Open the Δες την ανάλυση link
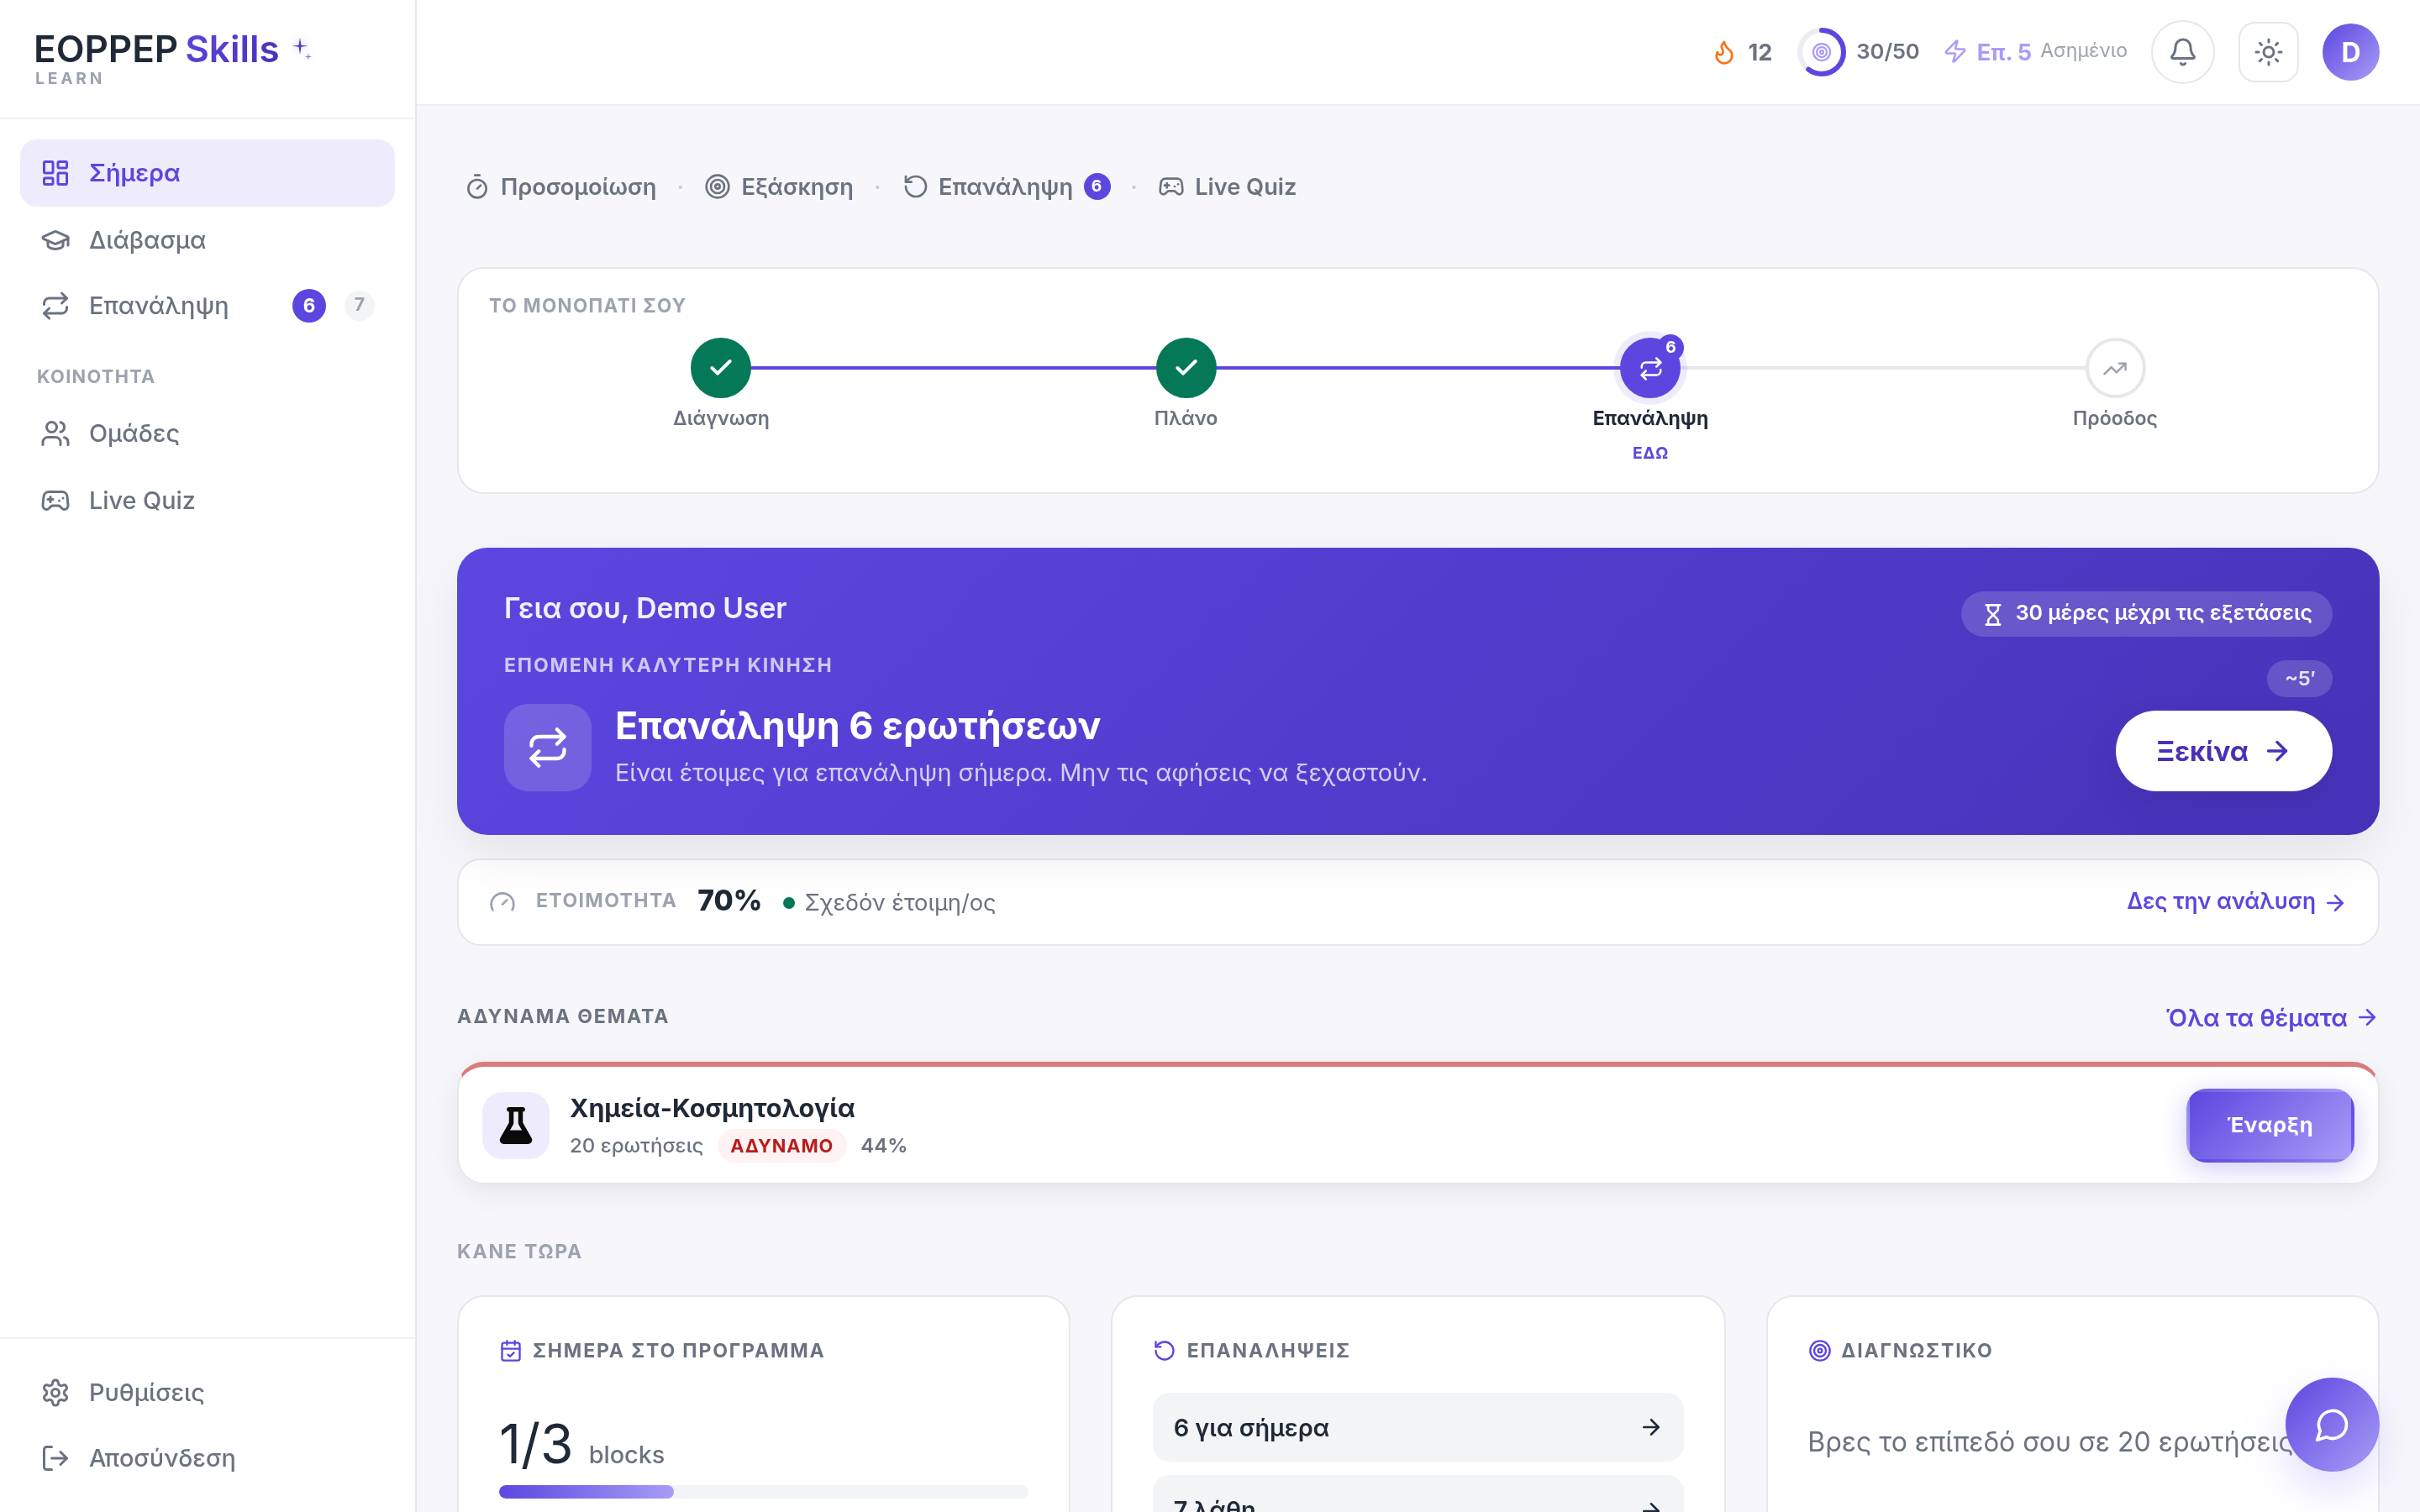This screenshot has height=1512, width=2420. pos(2236,902)
